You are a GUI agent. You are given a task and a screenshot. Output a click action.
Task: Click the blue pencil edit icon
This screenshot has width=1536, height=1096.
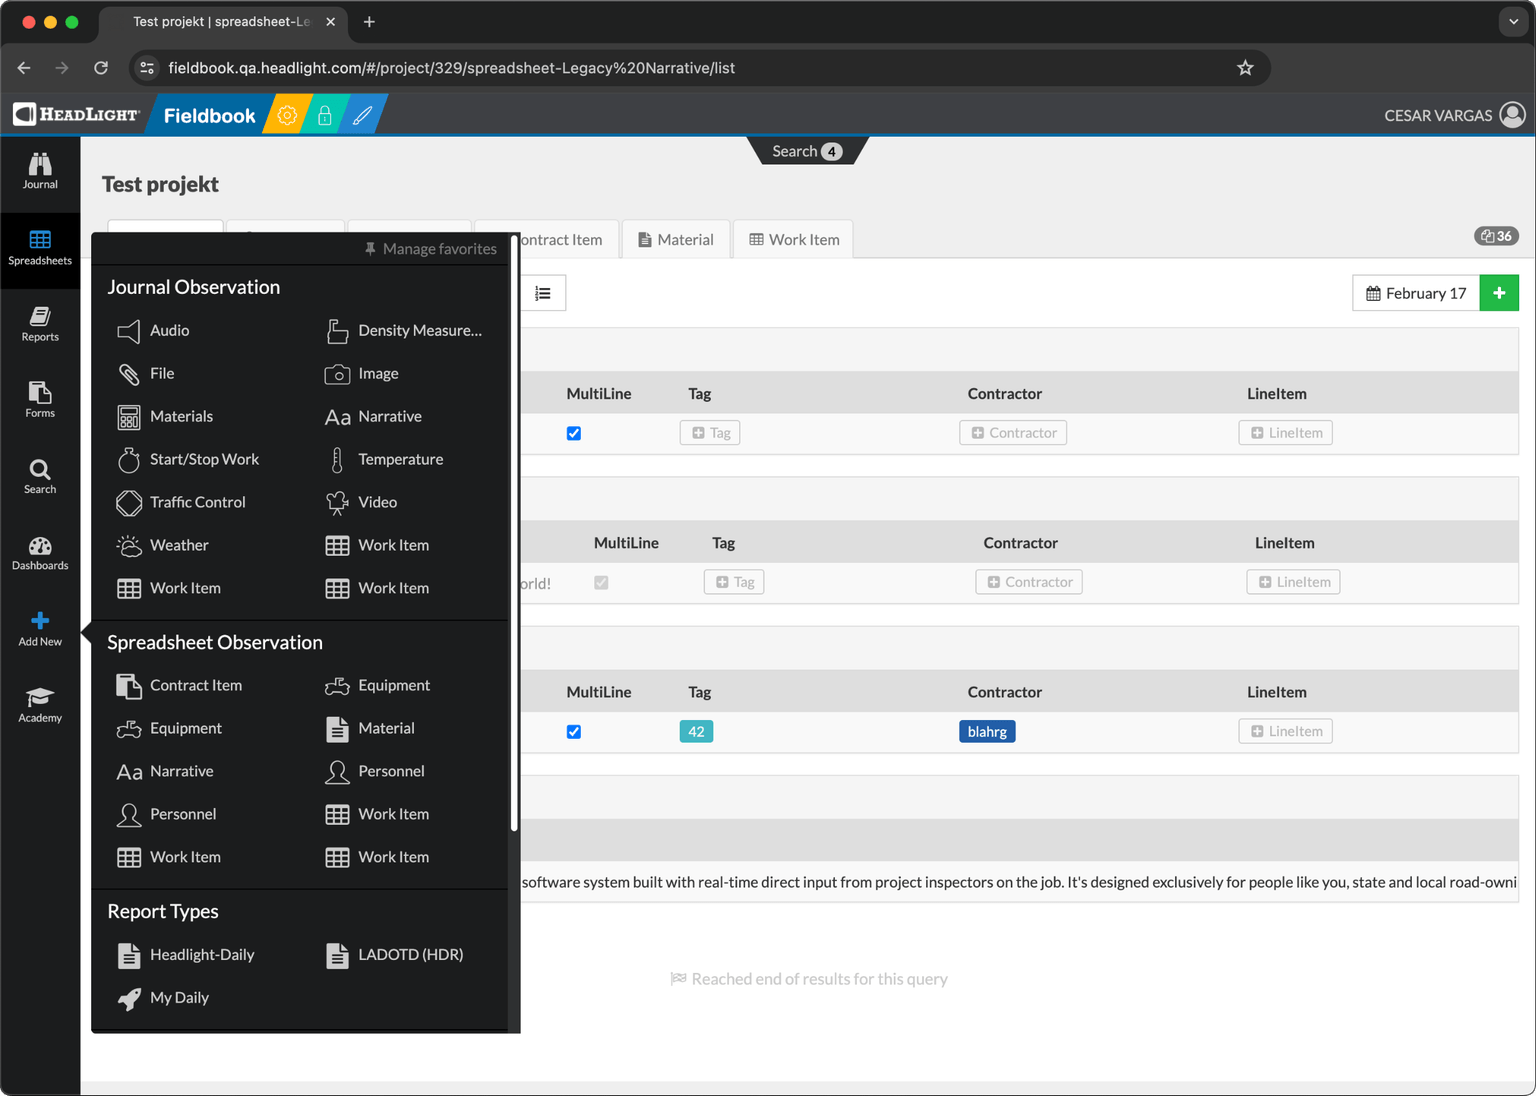tap(362, 116)
